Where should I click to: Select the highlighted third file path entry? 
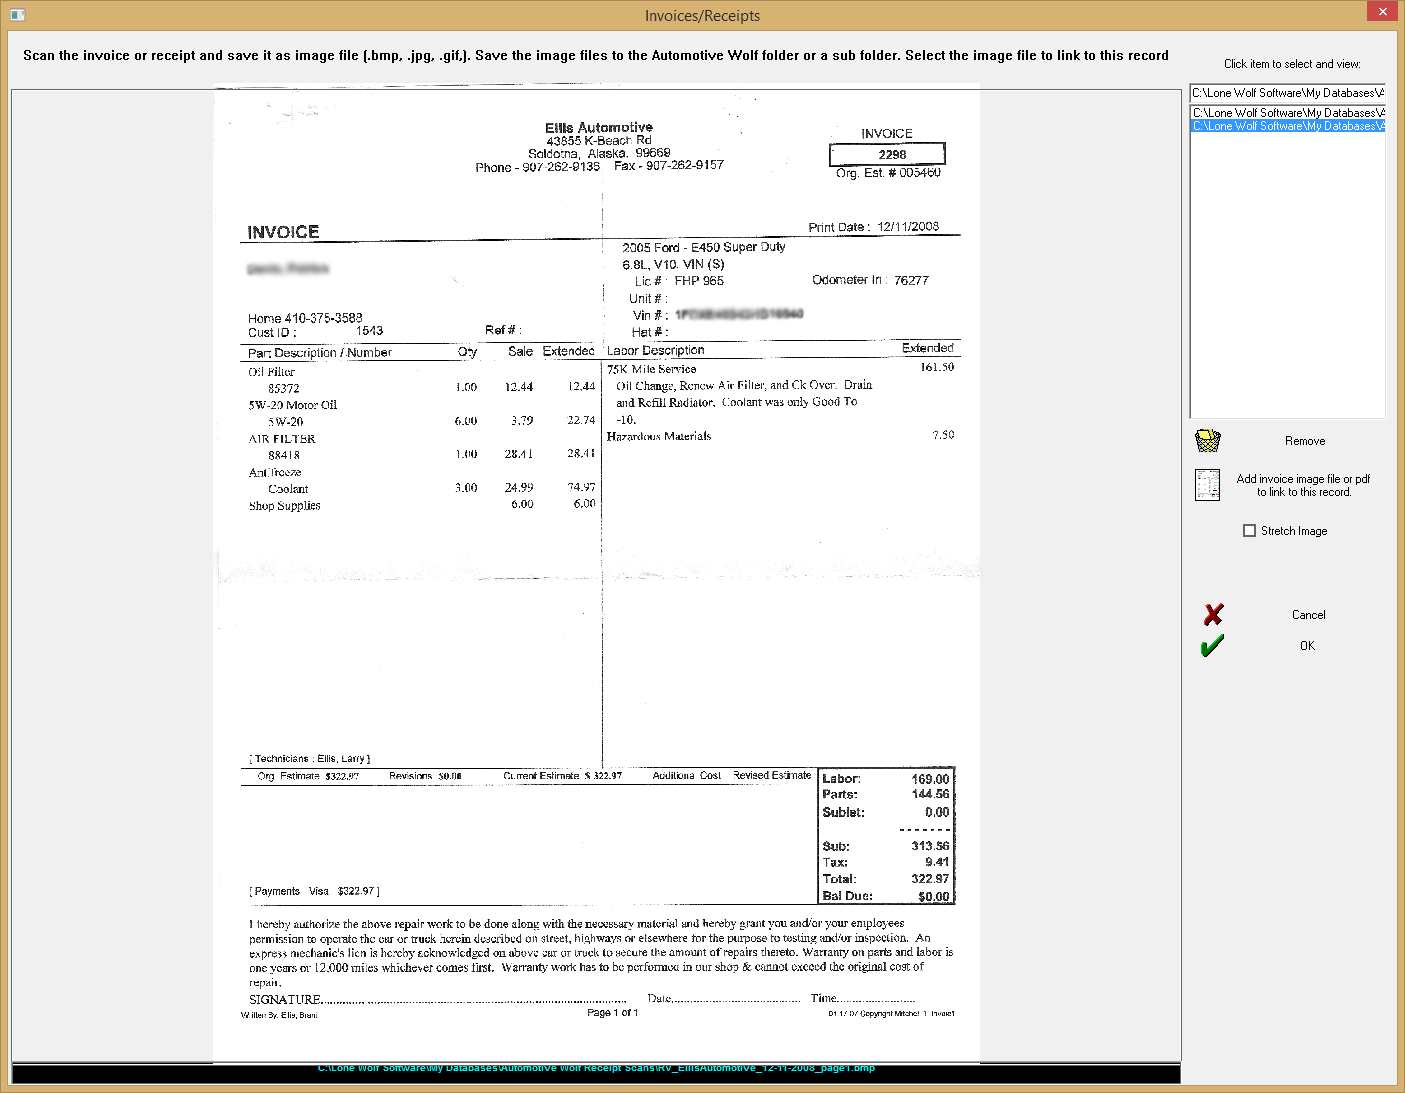pos(1288,126)
